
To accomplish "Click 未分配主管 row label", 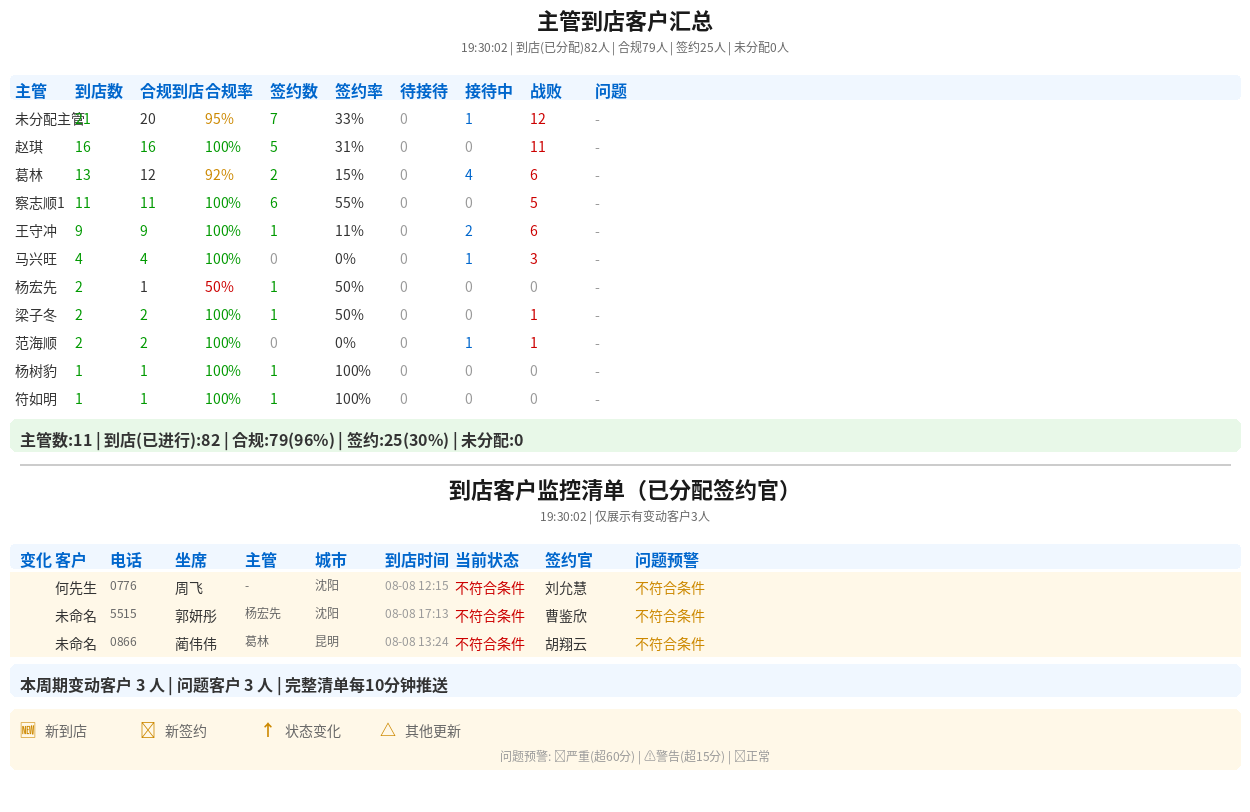I will tap(50, 119).
